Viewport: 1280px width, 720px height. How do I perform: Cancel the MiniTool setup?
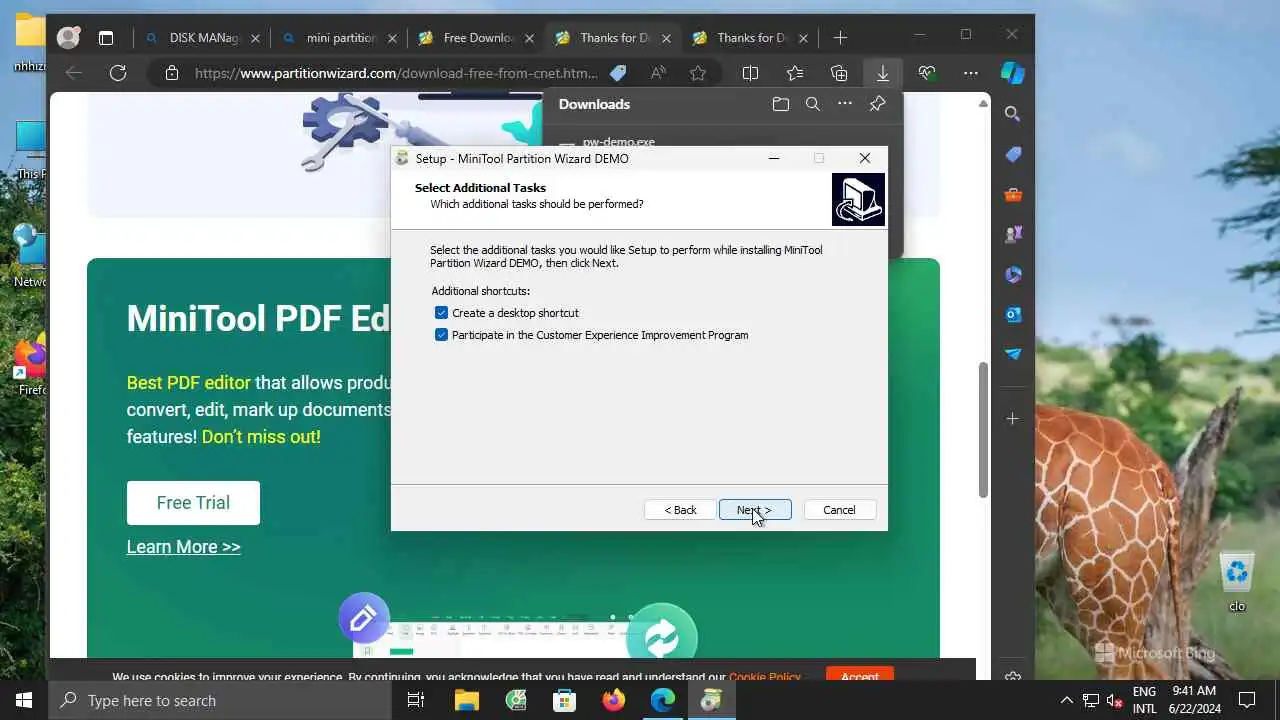[839, 510]
